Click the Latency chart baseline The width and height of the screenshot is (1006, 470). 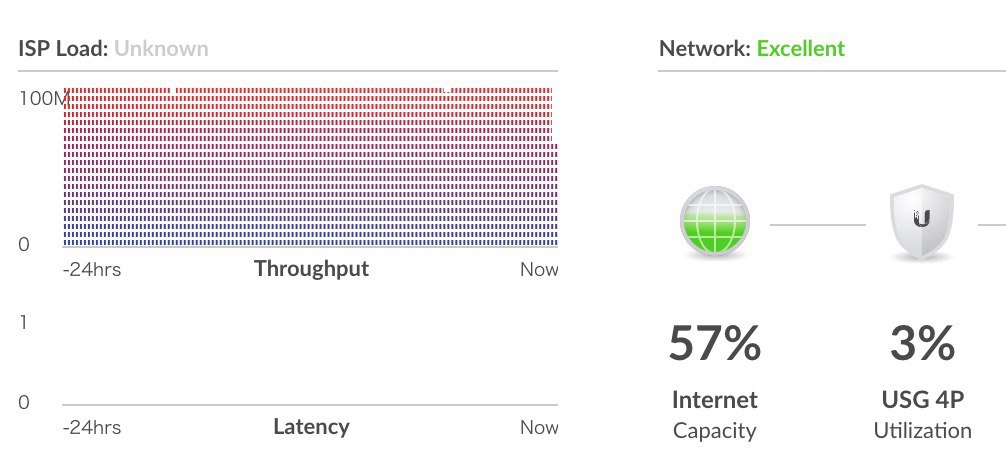(x=310, y=405)
